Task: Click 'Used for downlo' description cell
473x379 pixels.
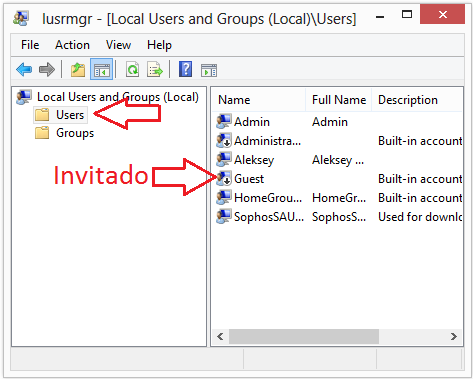Action: point(420,217)
